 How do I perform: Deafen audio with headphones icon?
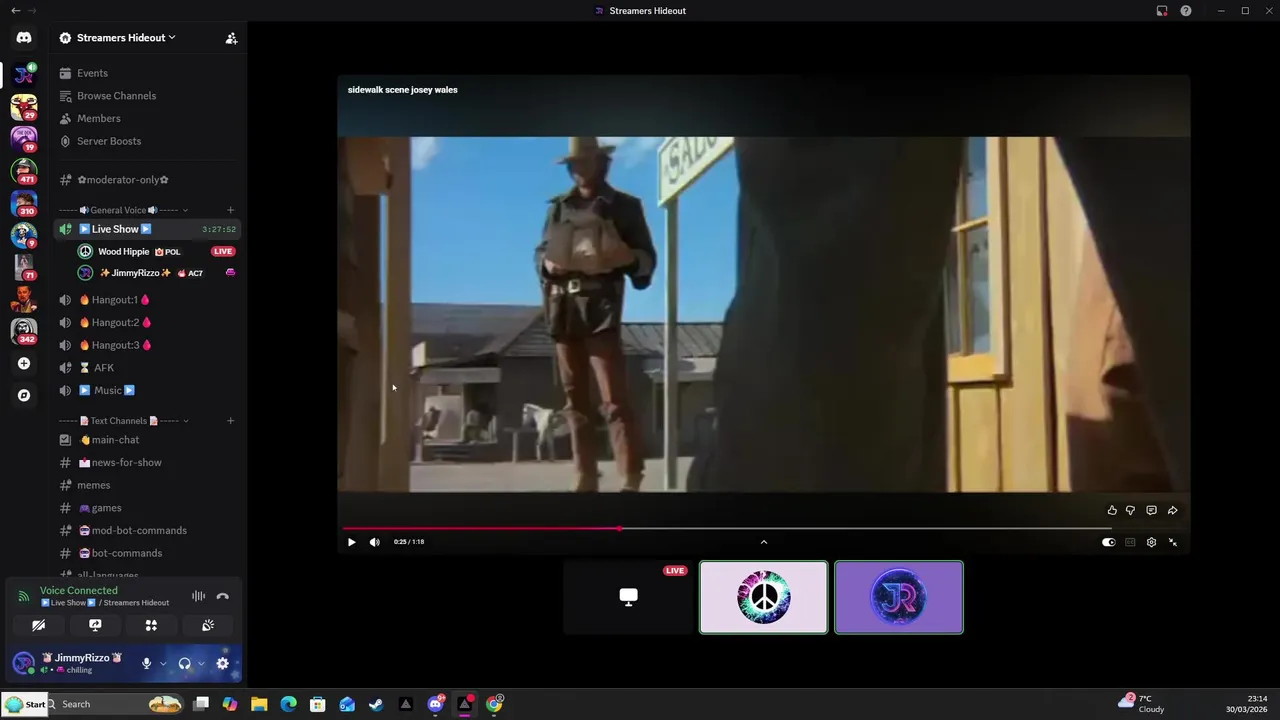(x=184, y=663)
